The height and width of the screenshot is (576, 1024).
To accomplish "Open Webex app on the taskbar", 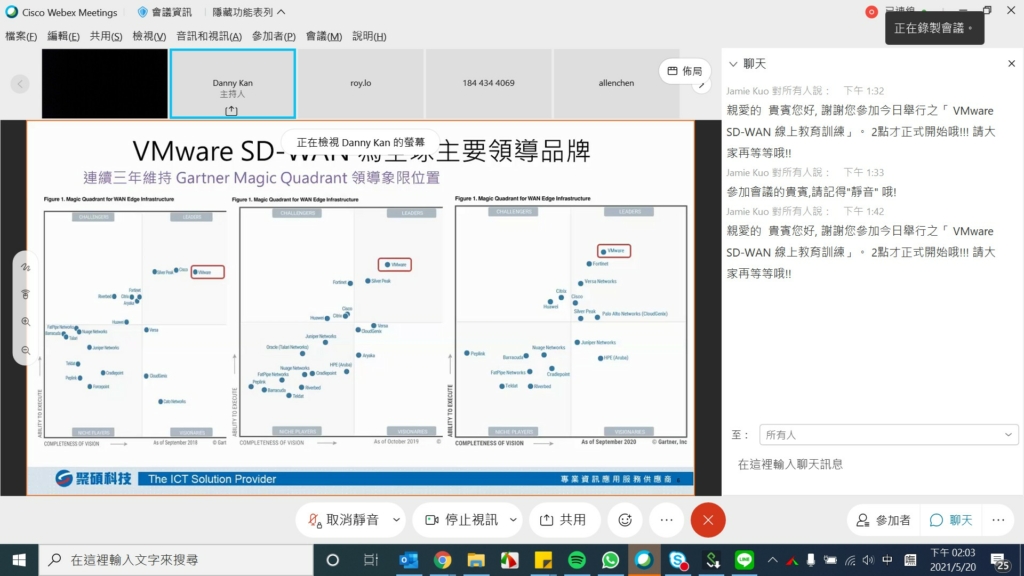I will (644, 560).
